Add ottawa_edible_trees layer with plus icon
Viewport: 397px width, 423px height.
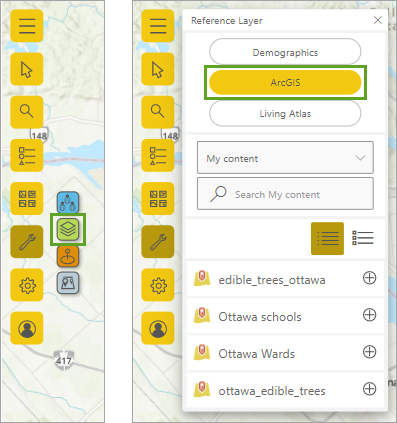(x=369, y=389)
